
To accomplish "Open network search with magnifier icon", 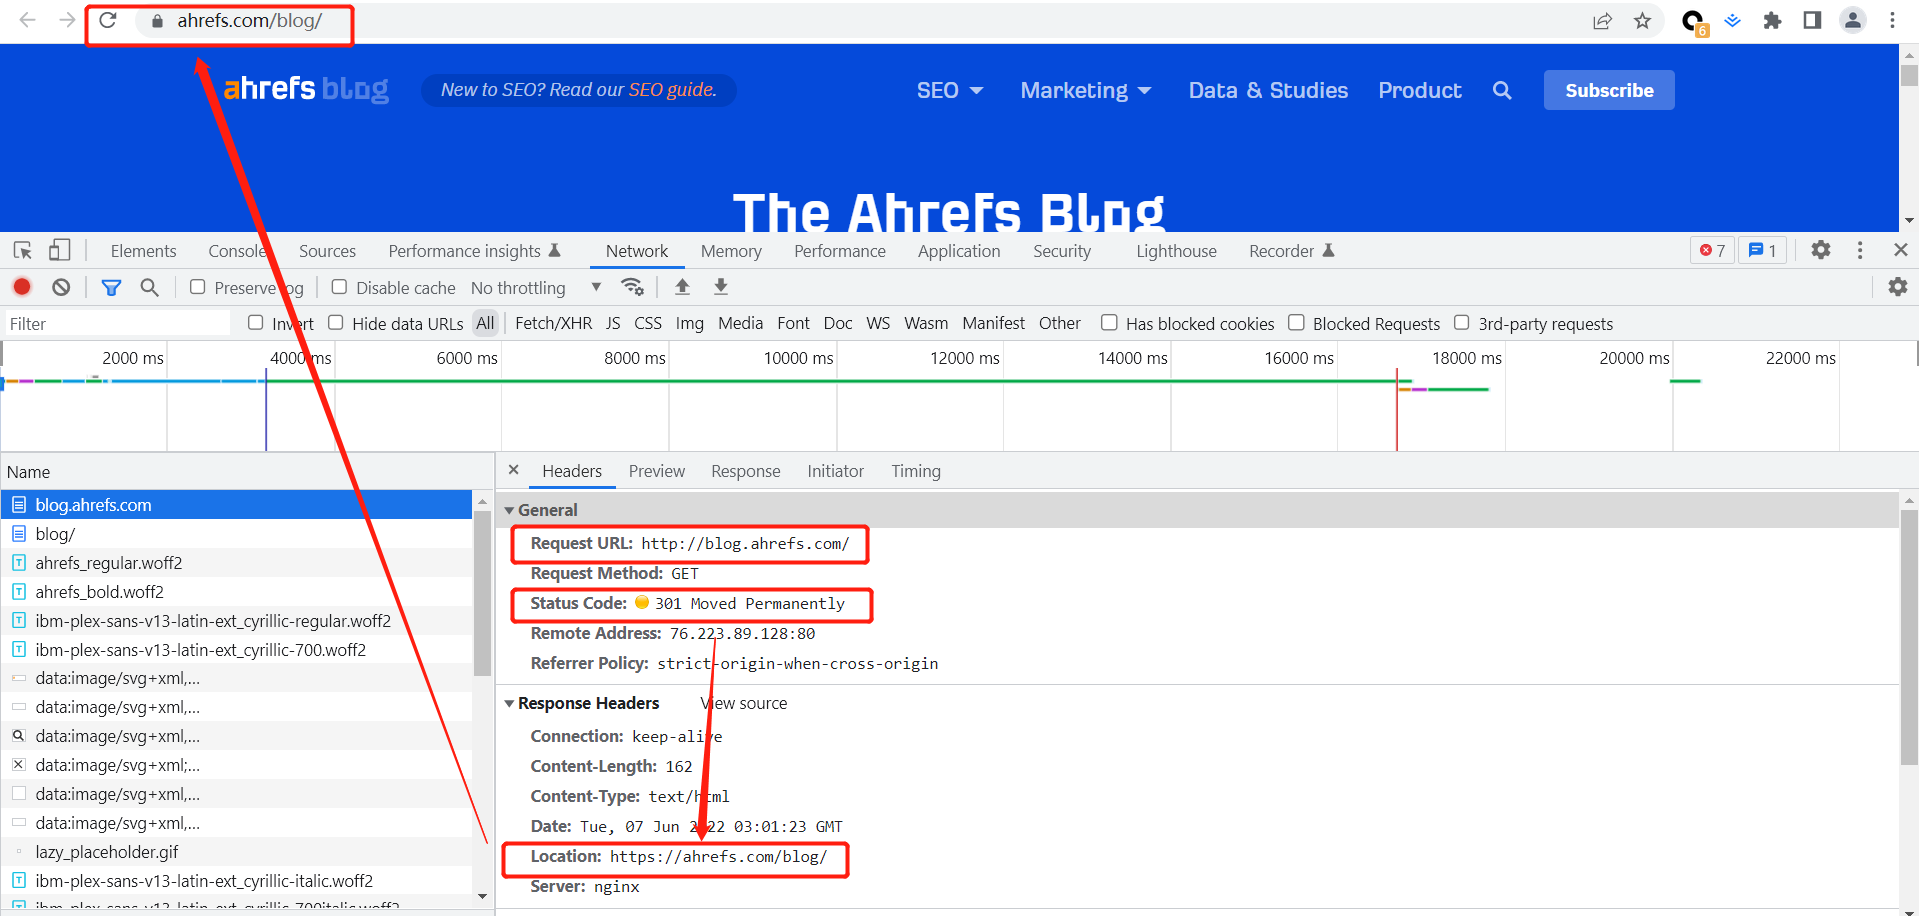I will pos(149,287).
